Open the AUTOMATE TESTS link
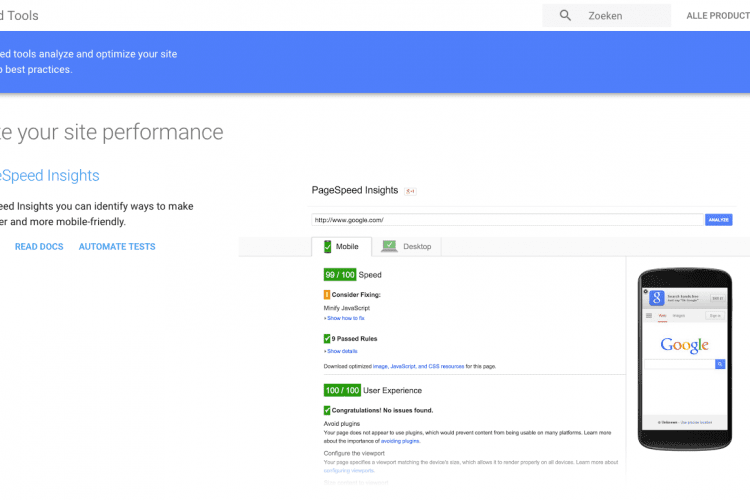750x500 pixels. point(117,246)
